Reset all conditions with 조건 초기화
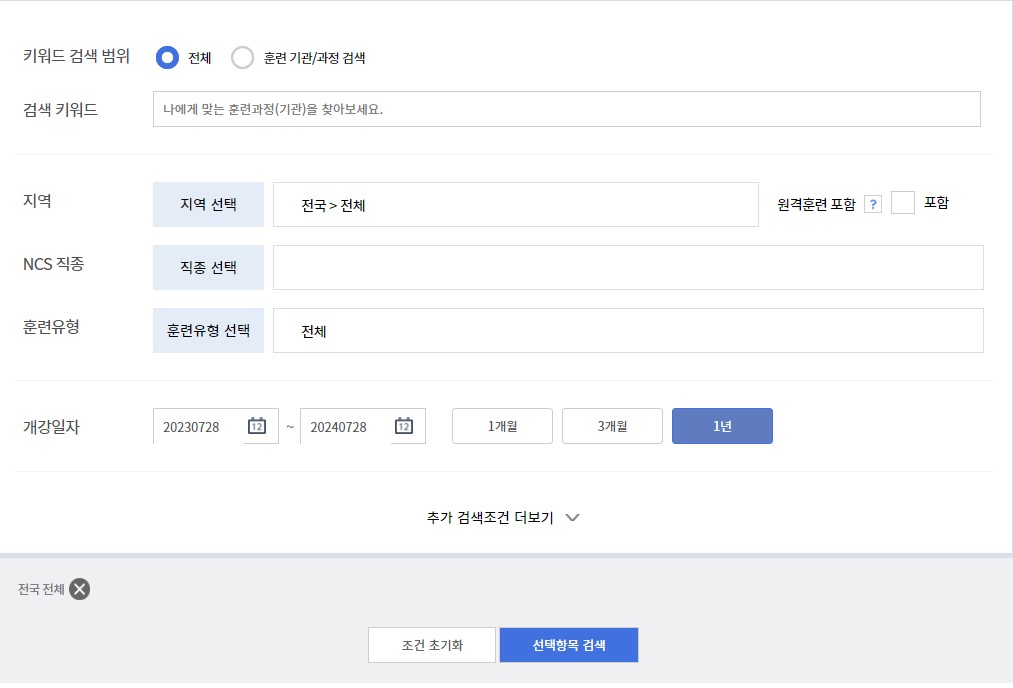Viewport: 1013px width, 688px height. [431, 644]
